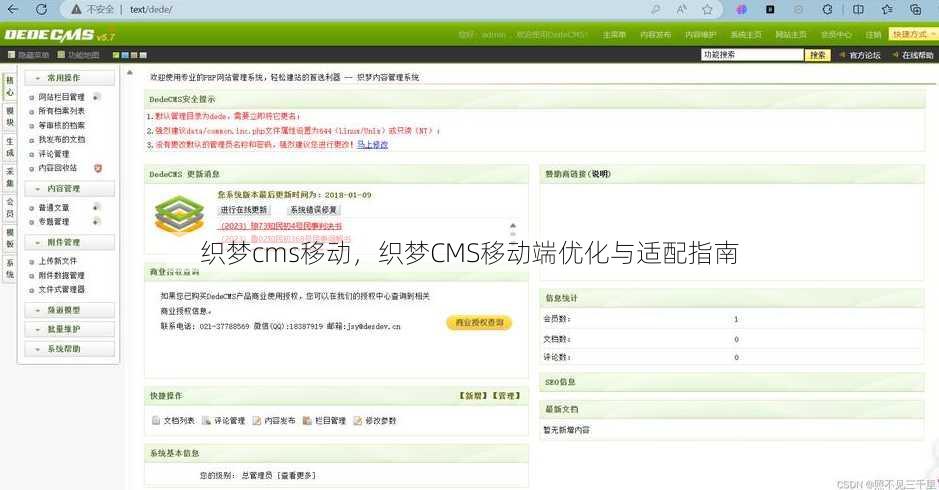Bookmark this page with the star icon
Image resolution: width=939 pixels, height=490 pixels.
point(707,9)
